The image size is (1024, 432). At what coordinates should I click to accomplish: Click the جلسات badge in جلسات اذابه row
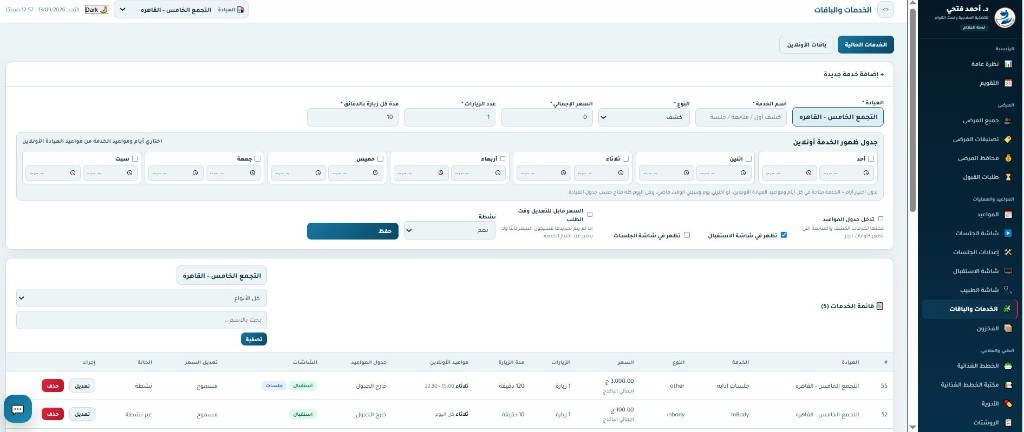[x=274, y=386]
